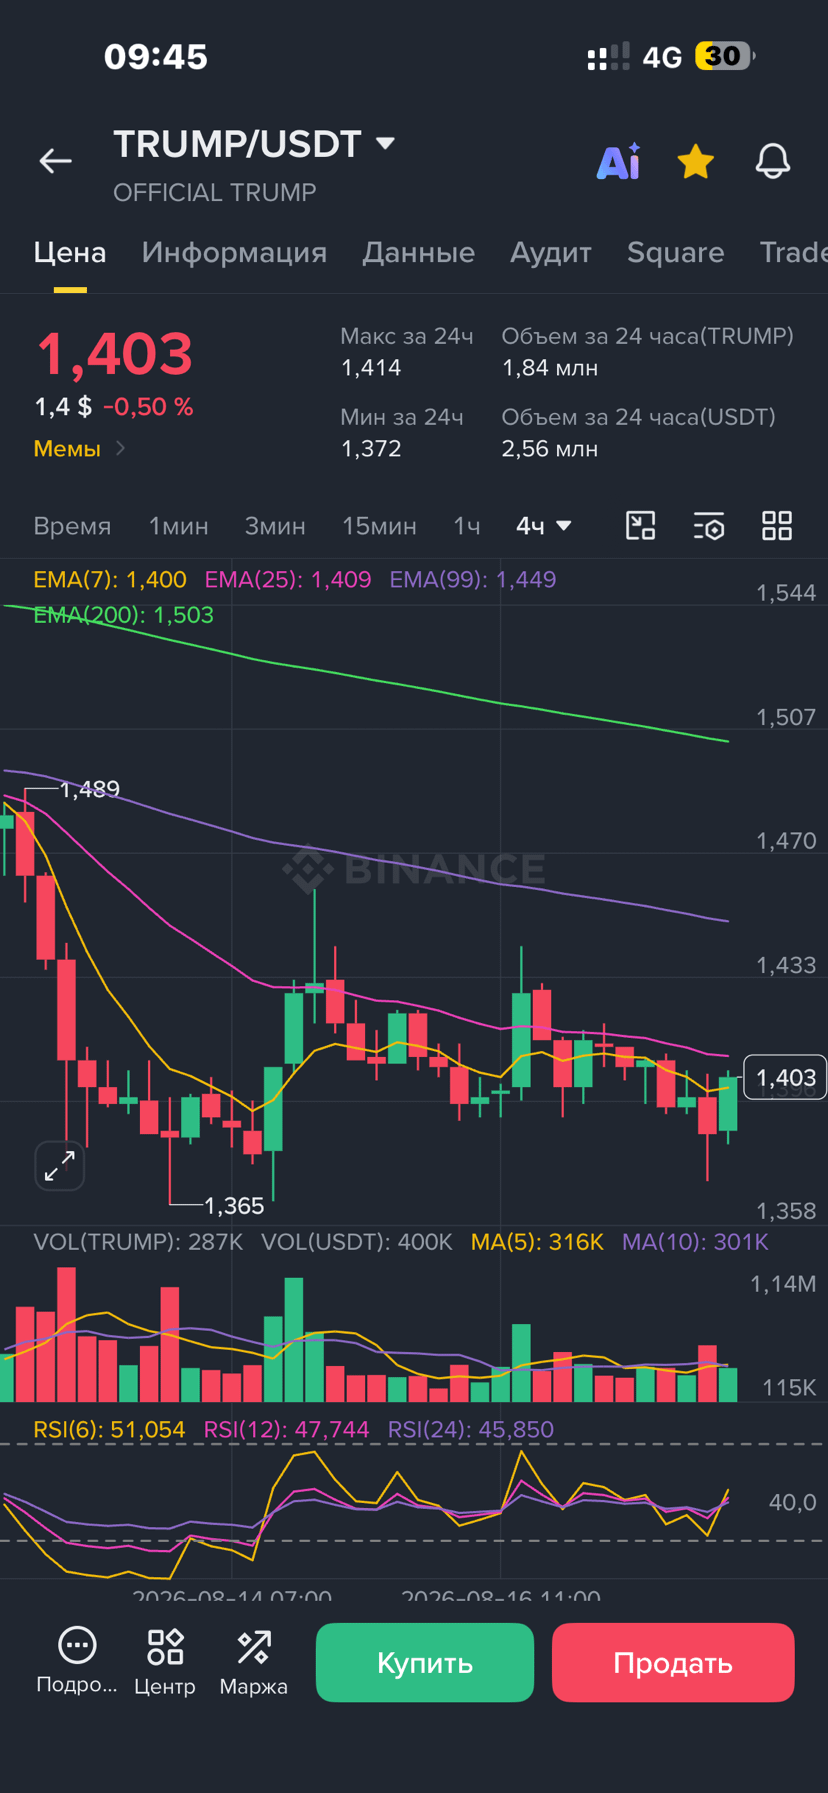Tap the RSI(12): 47,744 label
The image size is (828, 1793).
coord(287,1430)
